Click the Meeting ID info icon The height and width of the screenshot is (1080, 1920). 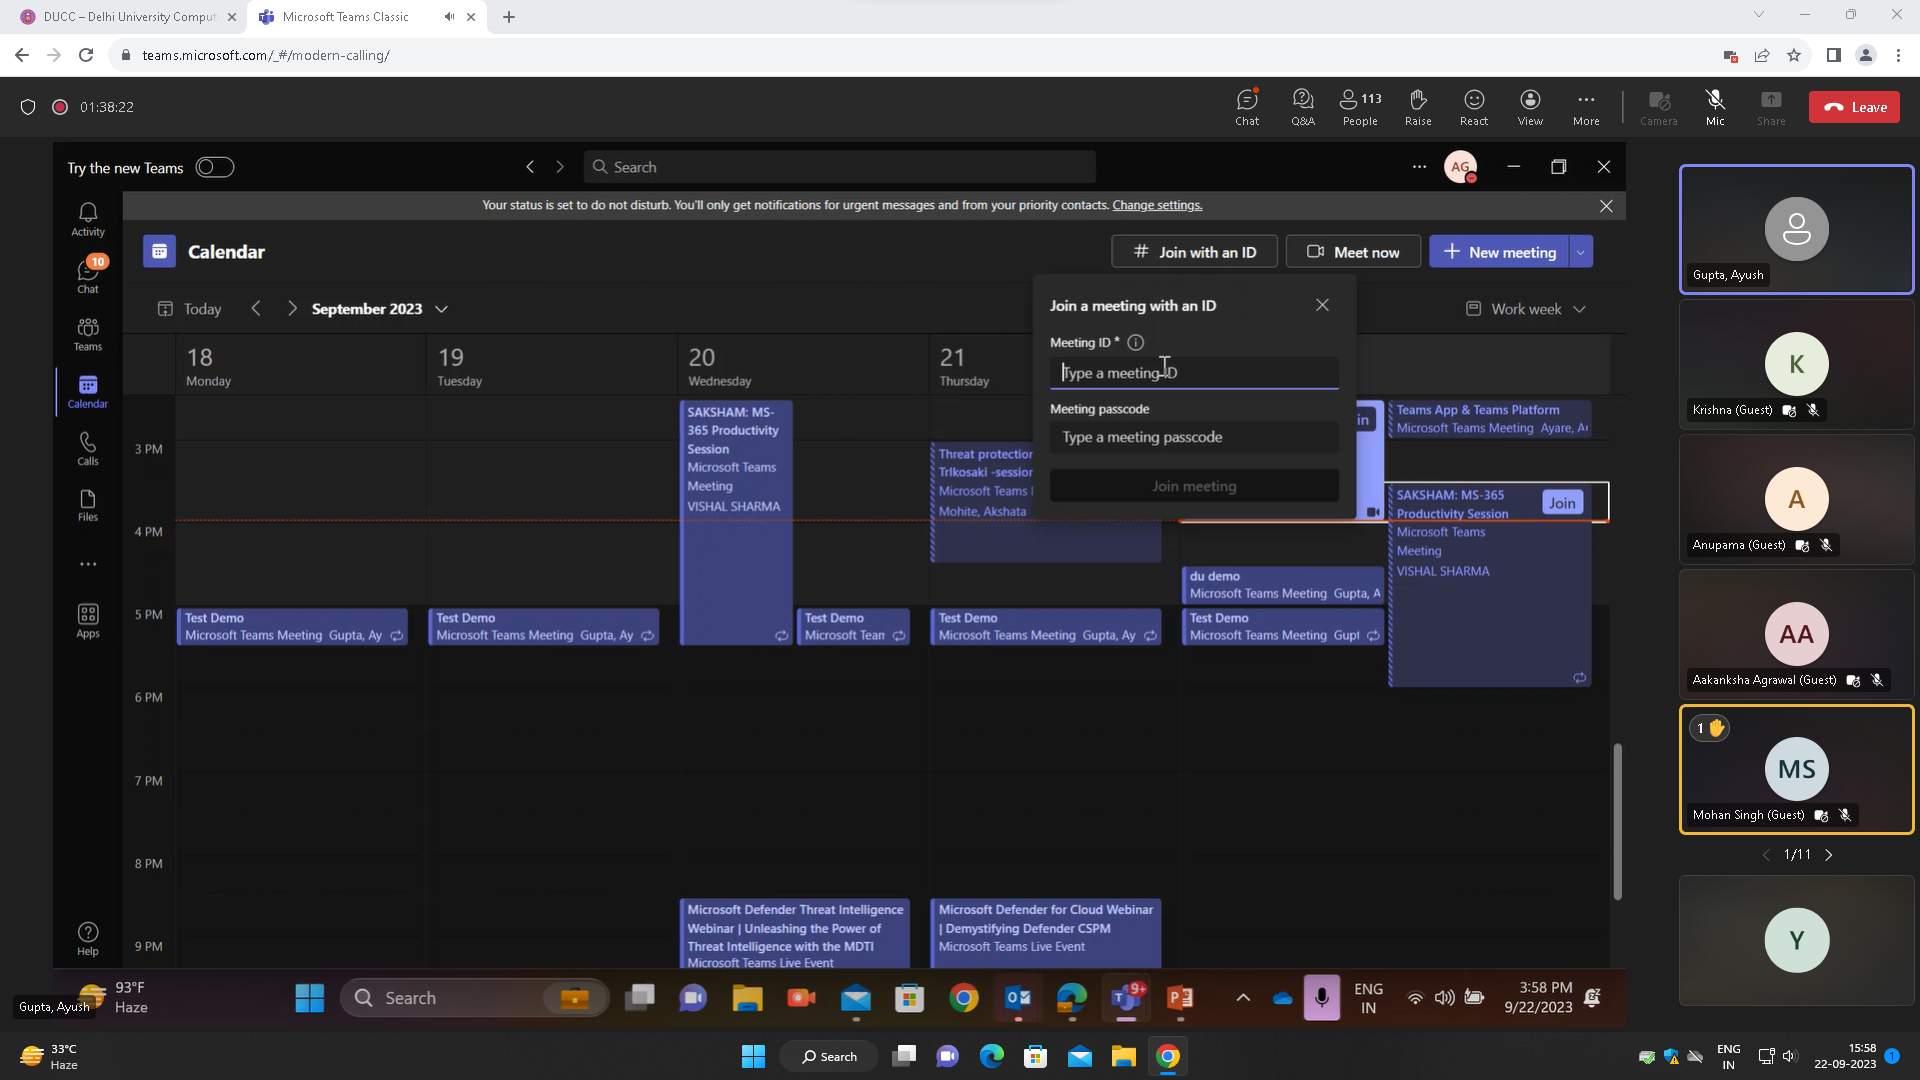(x=1135, y=342)
